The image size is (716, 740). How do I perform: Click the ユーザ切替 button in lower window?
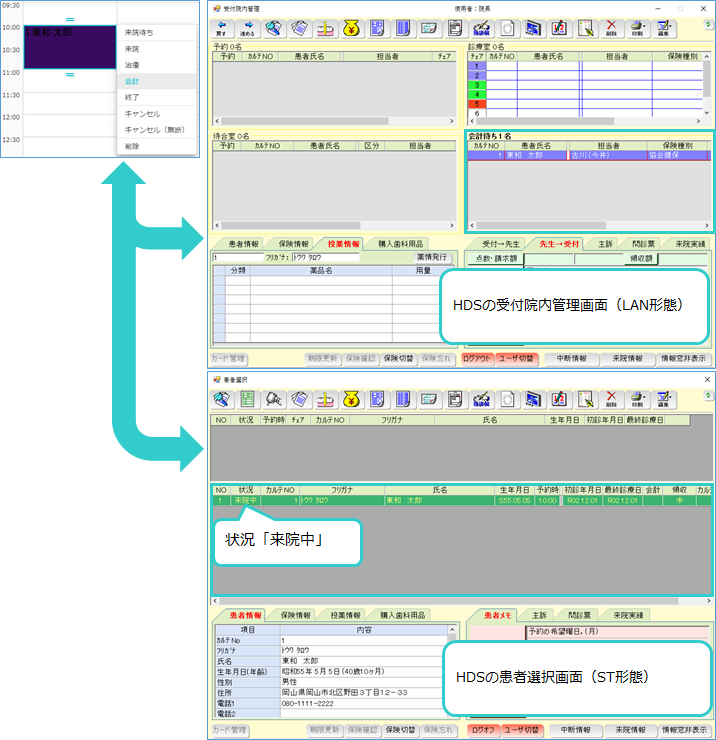(520, 730)
